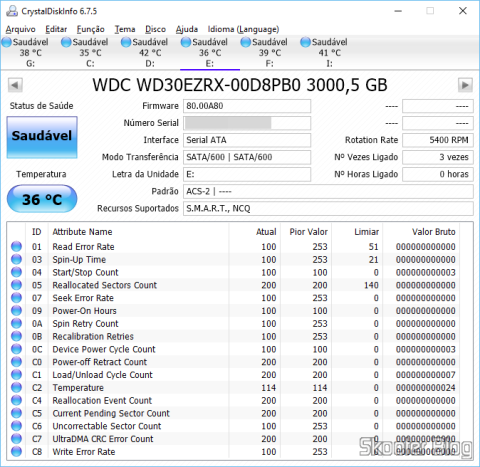Click status orb for Seek Error Rate
Image resolution: width=480 pixels, height=467 pixels.
click(x=16, y=298)
